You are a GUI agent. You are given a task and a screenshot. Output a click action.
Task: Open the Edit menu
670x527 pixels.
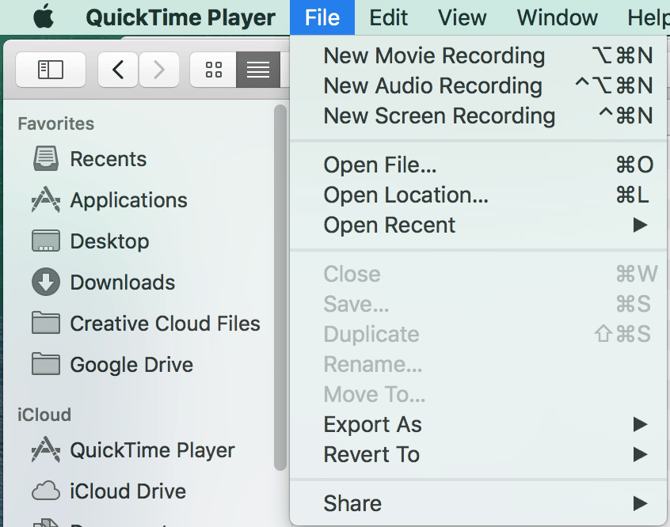388,18
